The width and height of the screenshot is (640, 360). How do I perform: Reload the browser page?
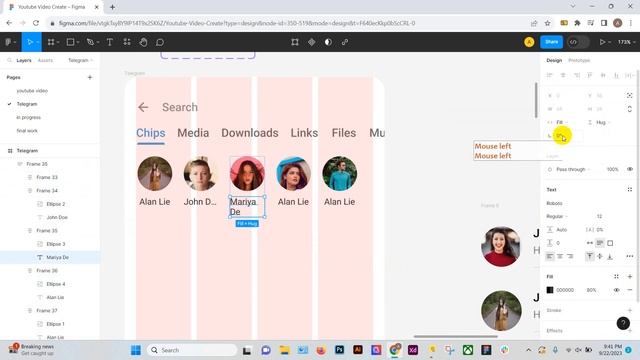(x=36, y=23)
